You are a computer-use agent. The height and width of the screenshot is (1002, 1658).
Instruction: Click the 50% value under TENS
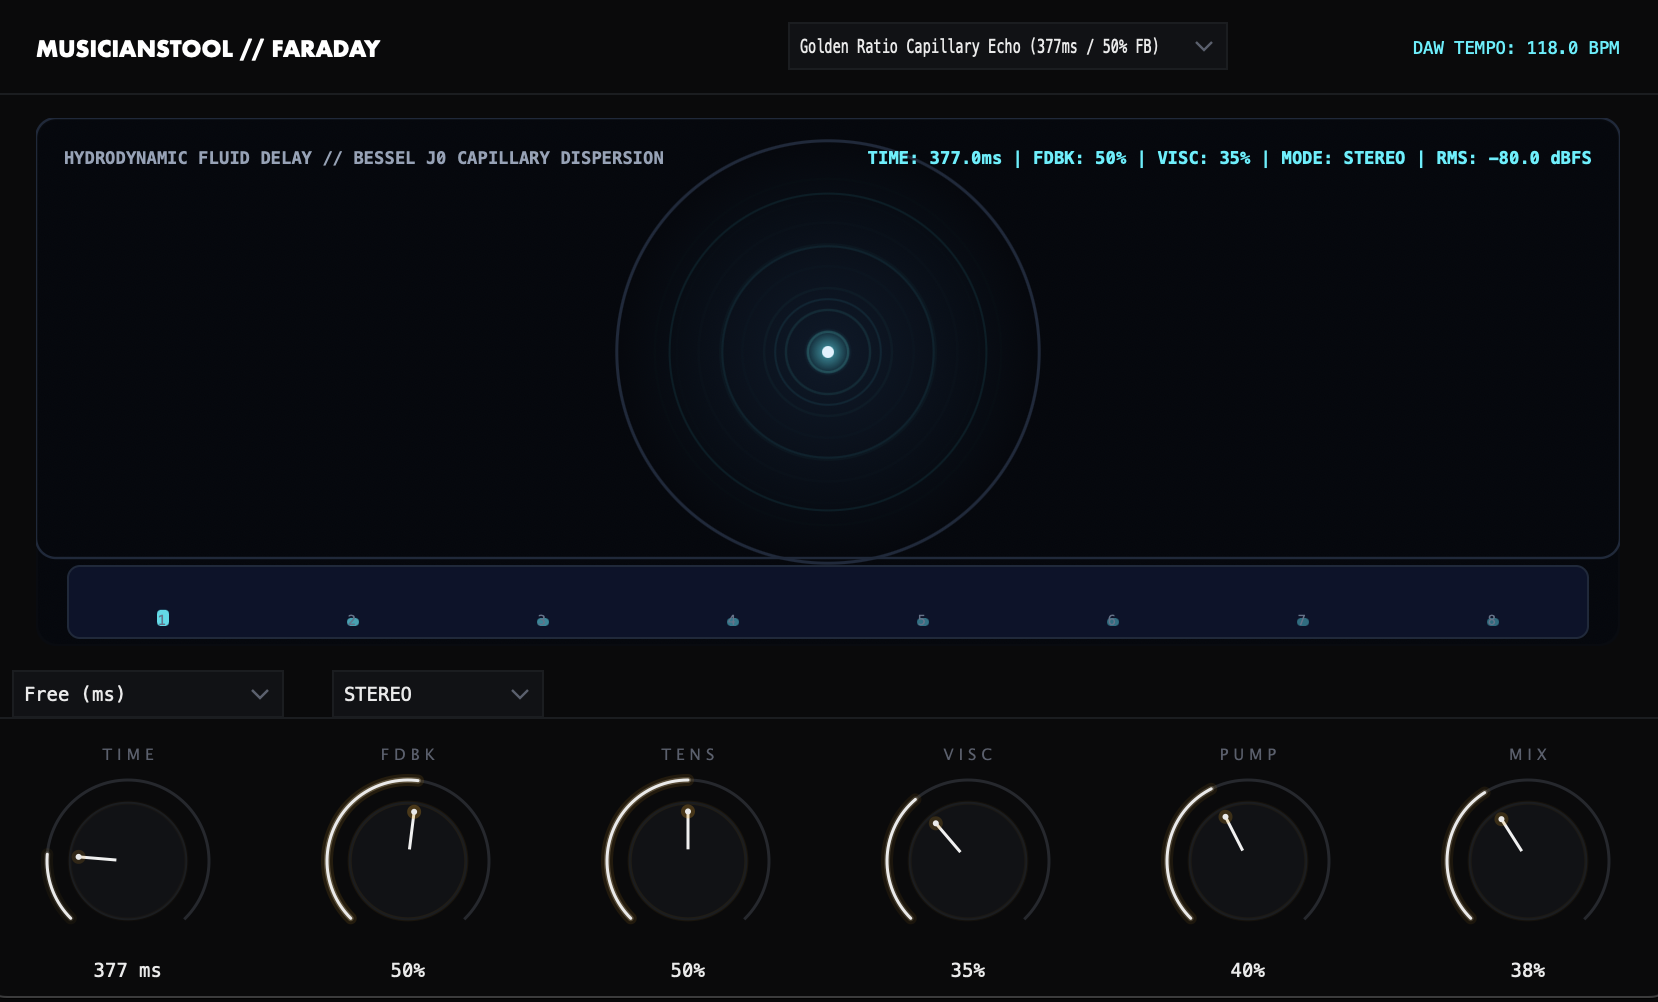[x=688, y=970]
